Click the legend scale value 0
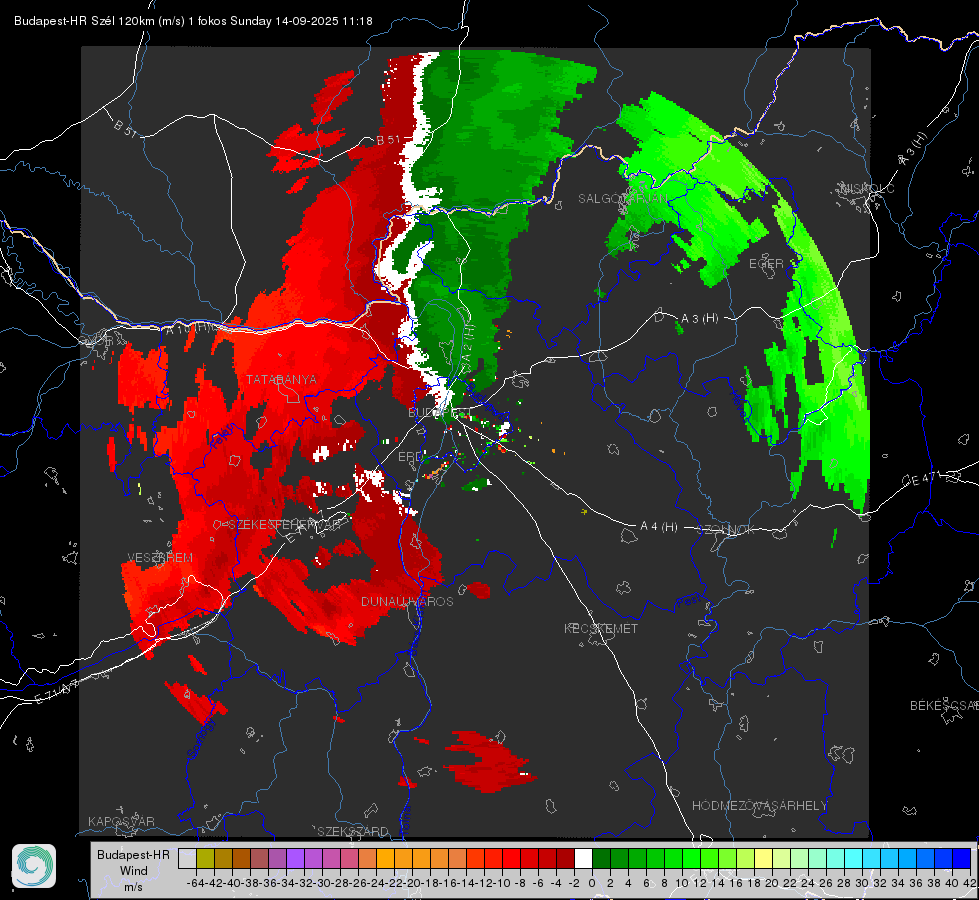Image resolution: width=979 pixels, height=900 pixels. point(592,883)
